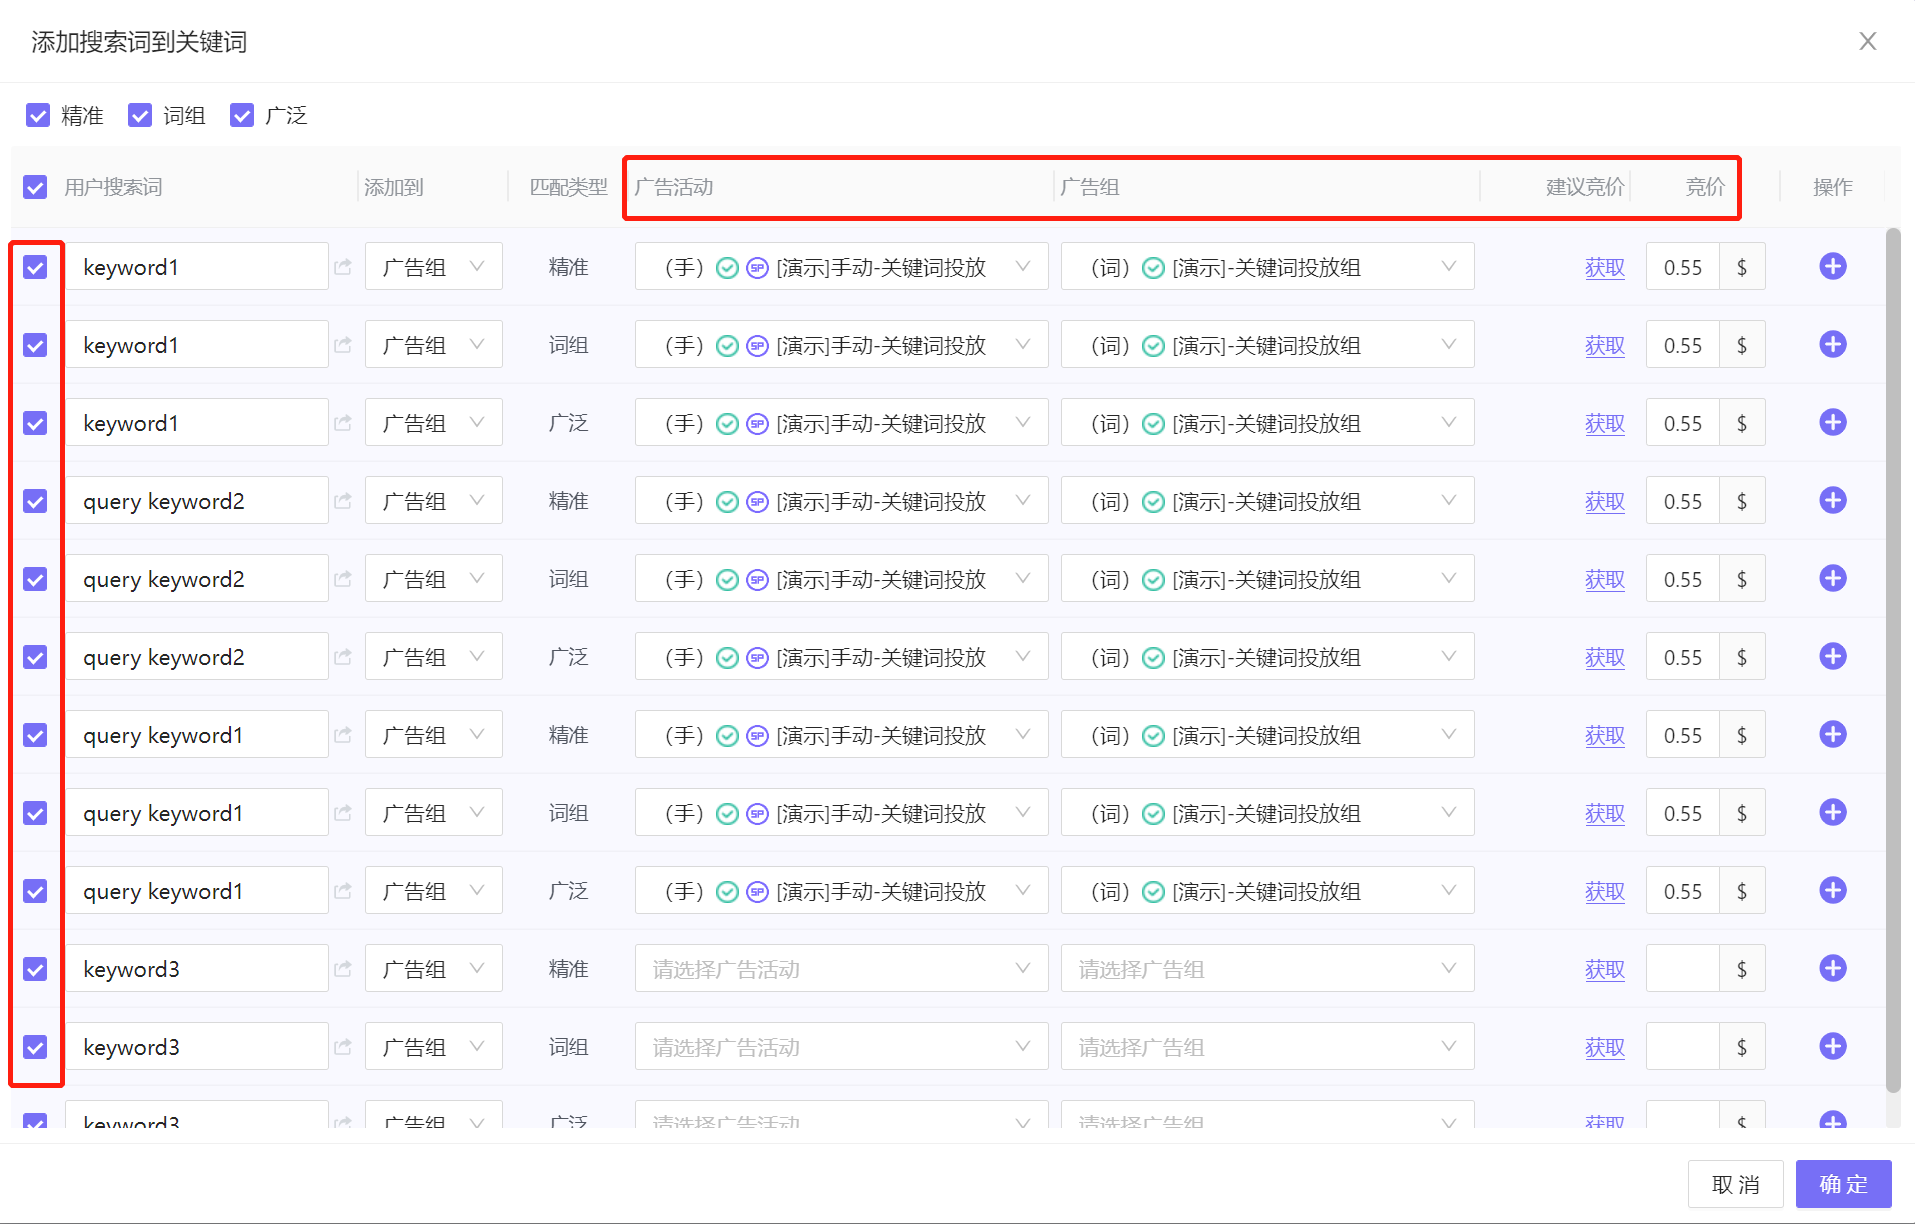Click share icon beside query keyword2 精准 input

click(343, 501)
